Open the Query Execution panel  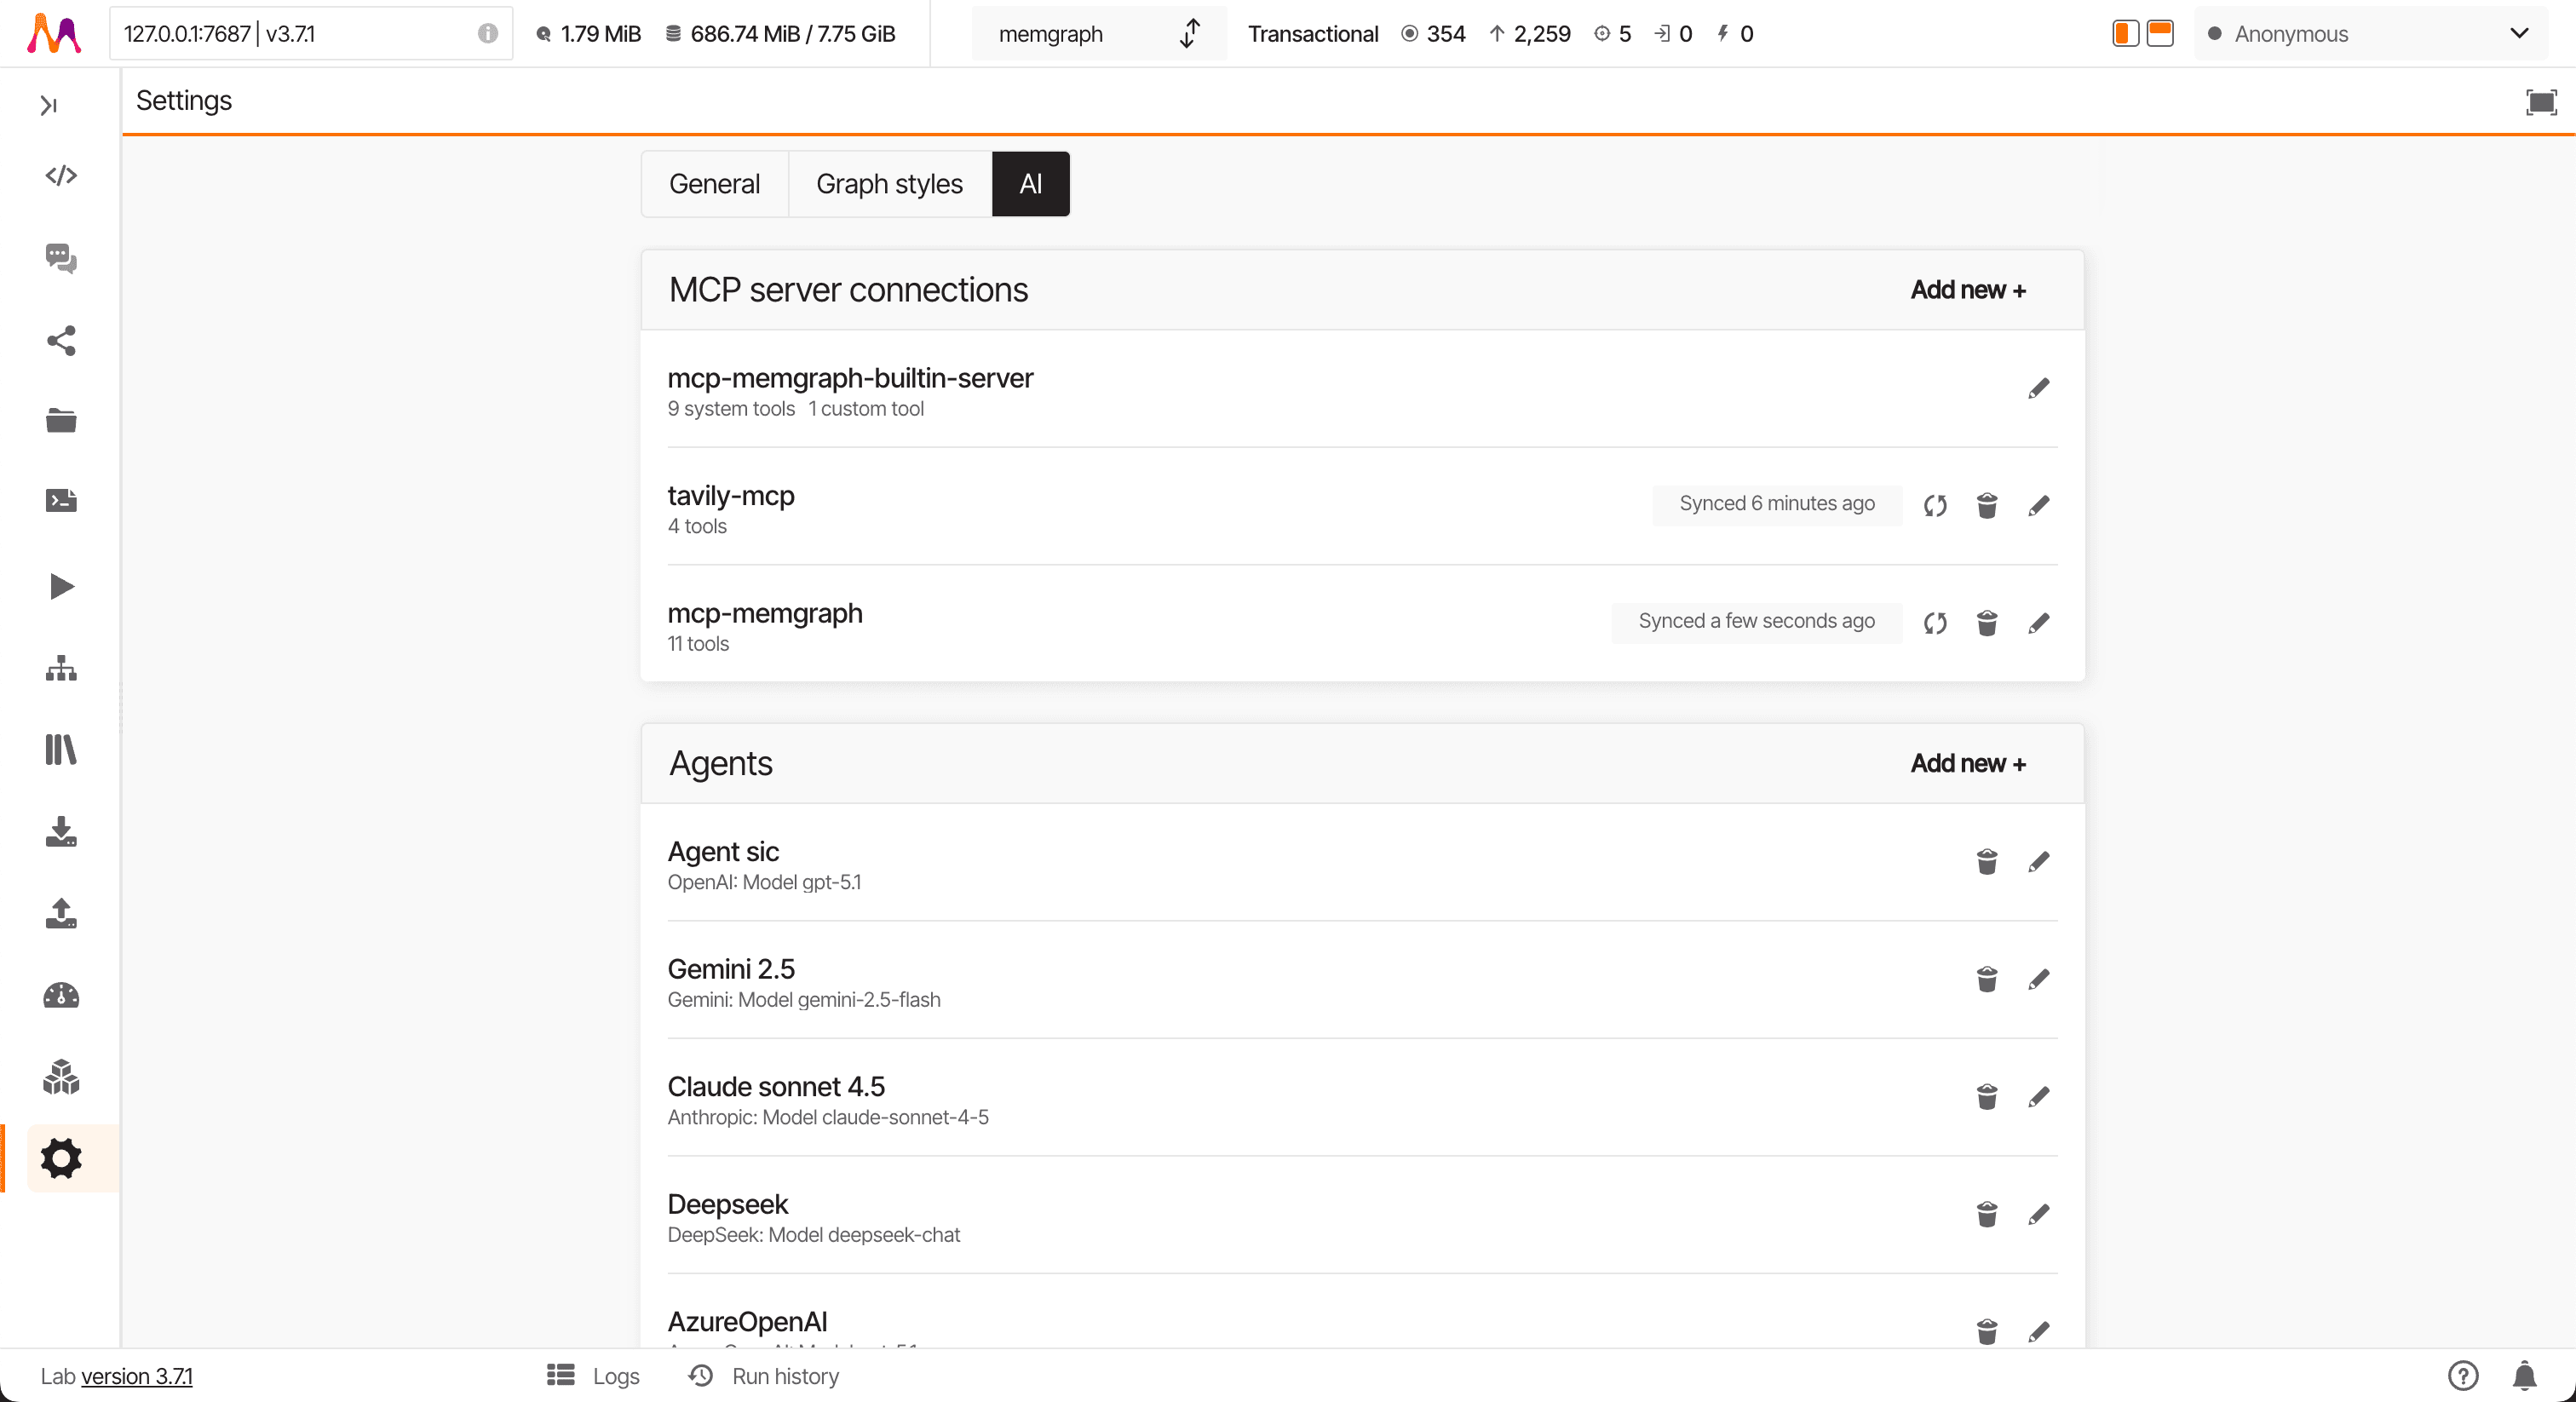click(x=61, y=176)
